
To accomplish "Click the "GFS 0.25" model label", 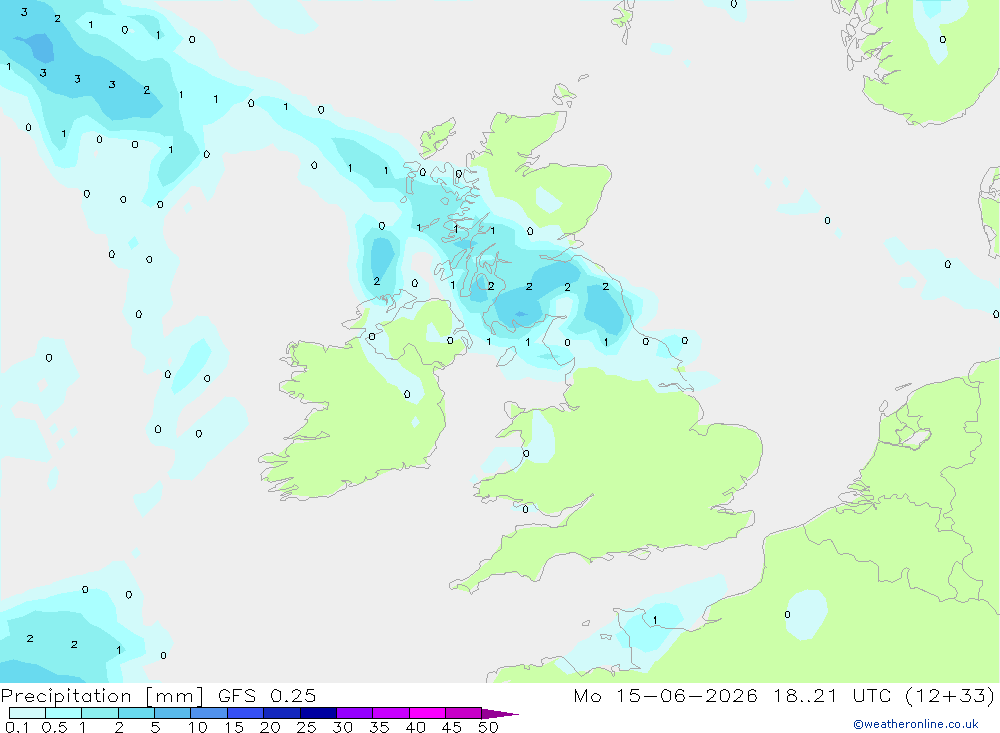I will [267, 695].
